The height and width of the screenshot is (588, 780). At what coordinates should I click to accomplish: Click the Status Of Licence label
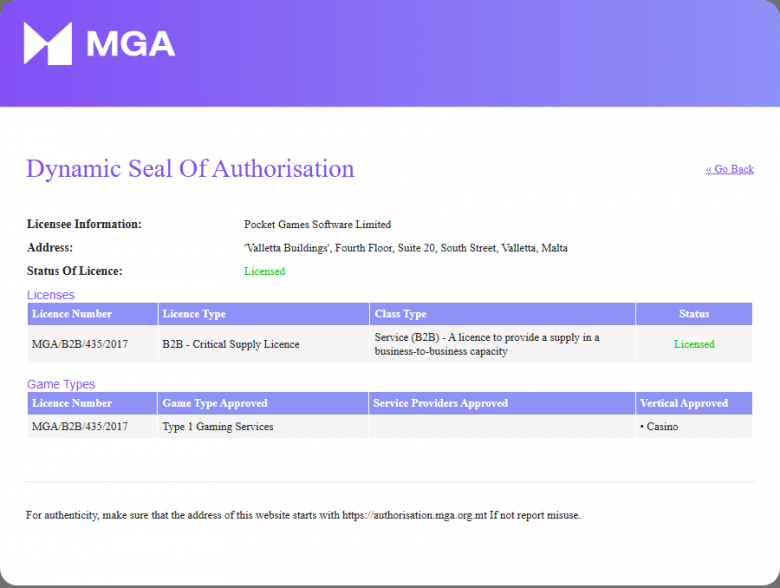click(74, 271)
